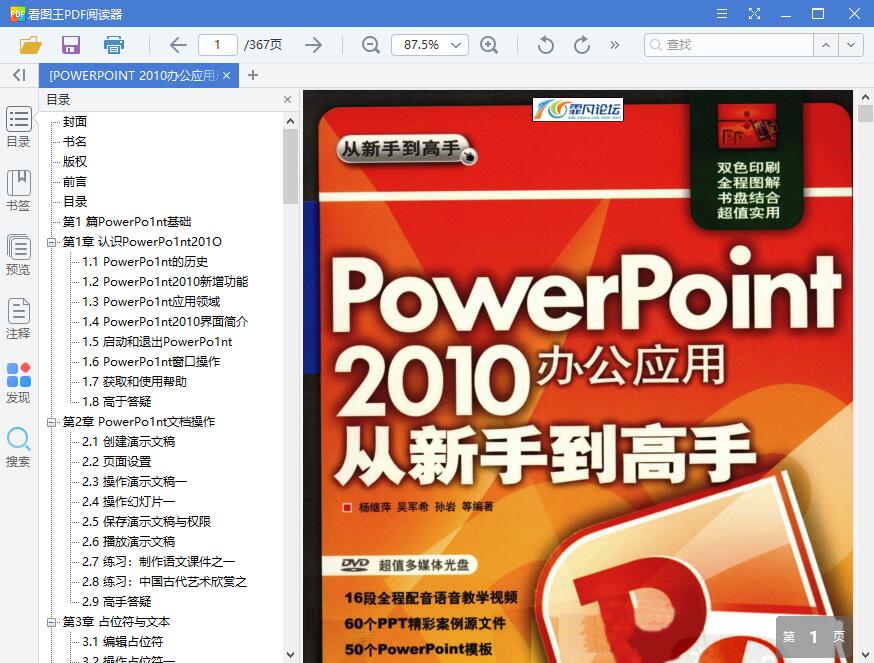Open section 1.8 高手答疑
The width and height of the screenshot is (874, 663).
[116, 402]
